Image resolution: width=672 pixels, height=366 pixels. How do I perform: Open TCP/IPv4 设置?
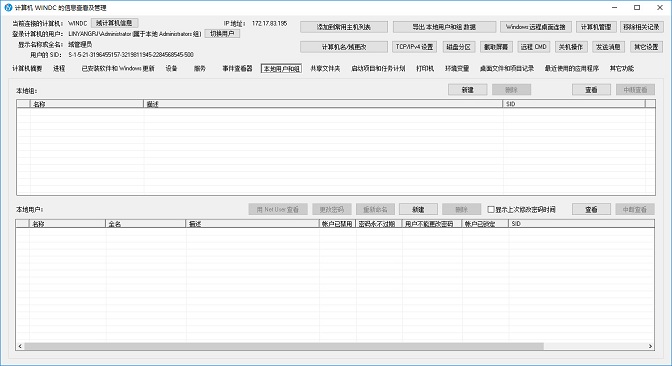click(x=414, y=47)
